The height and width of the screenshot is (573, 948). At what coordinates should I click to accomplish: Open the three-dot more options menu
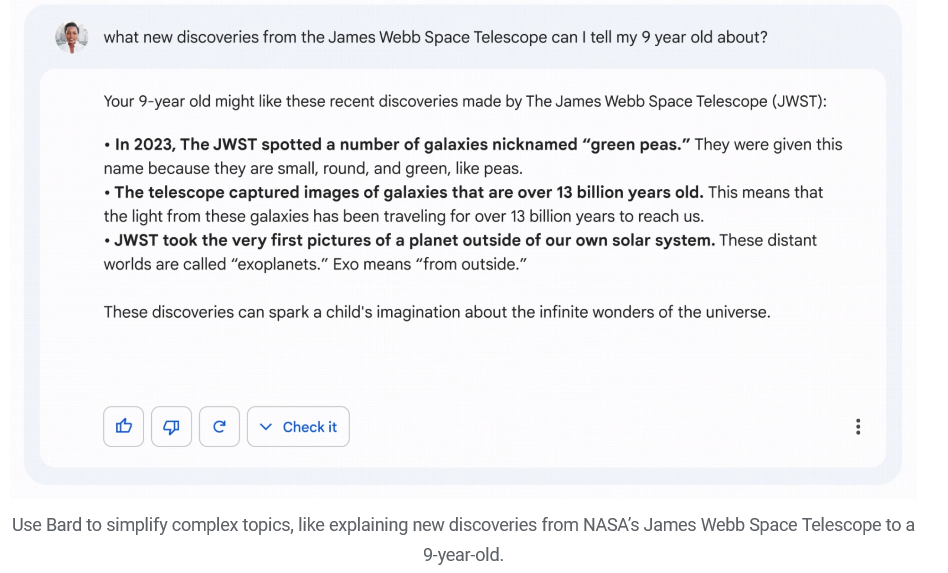(x=858, y=427)
